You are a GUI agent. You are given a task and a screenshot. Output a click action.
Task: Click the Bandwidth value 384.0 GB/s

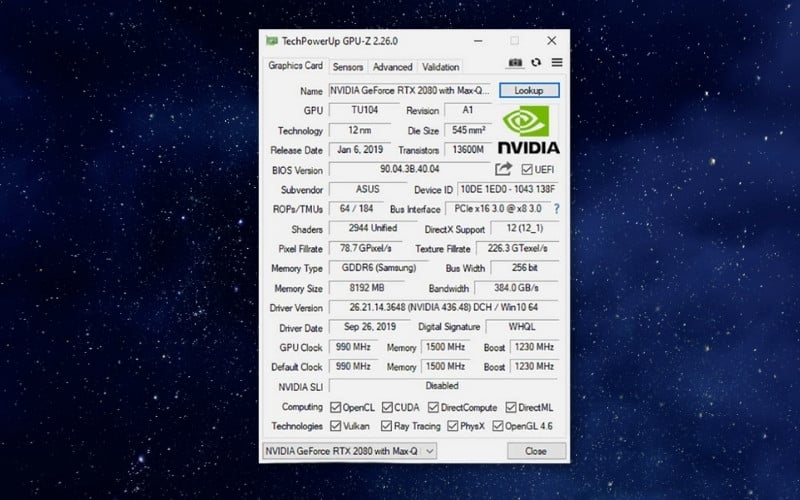click(x=516, y=288)
